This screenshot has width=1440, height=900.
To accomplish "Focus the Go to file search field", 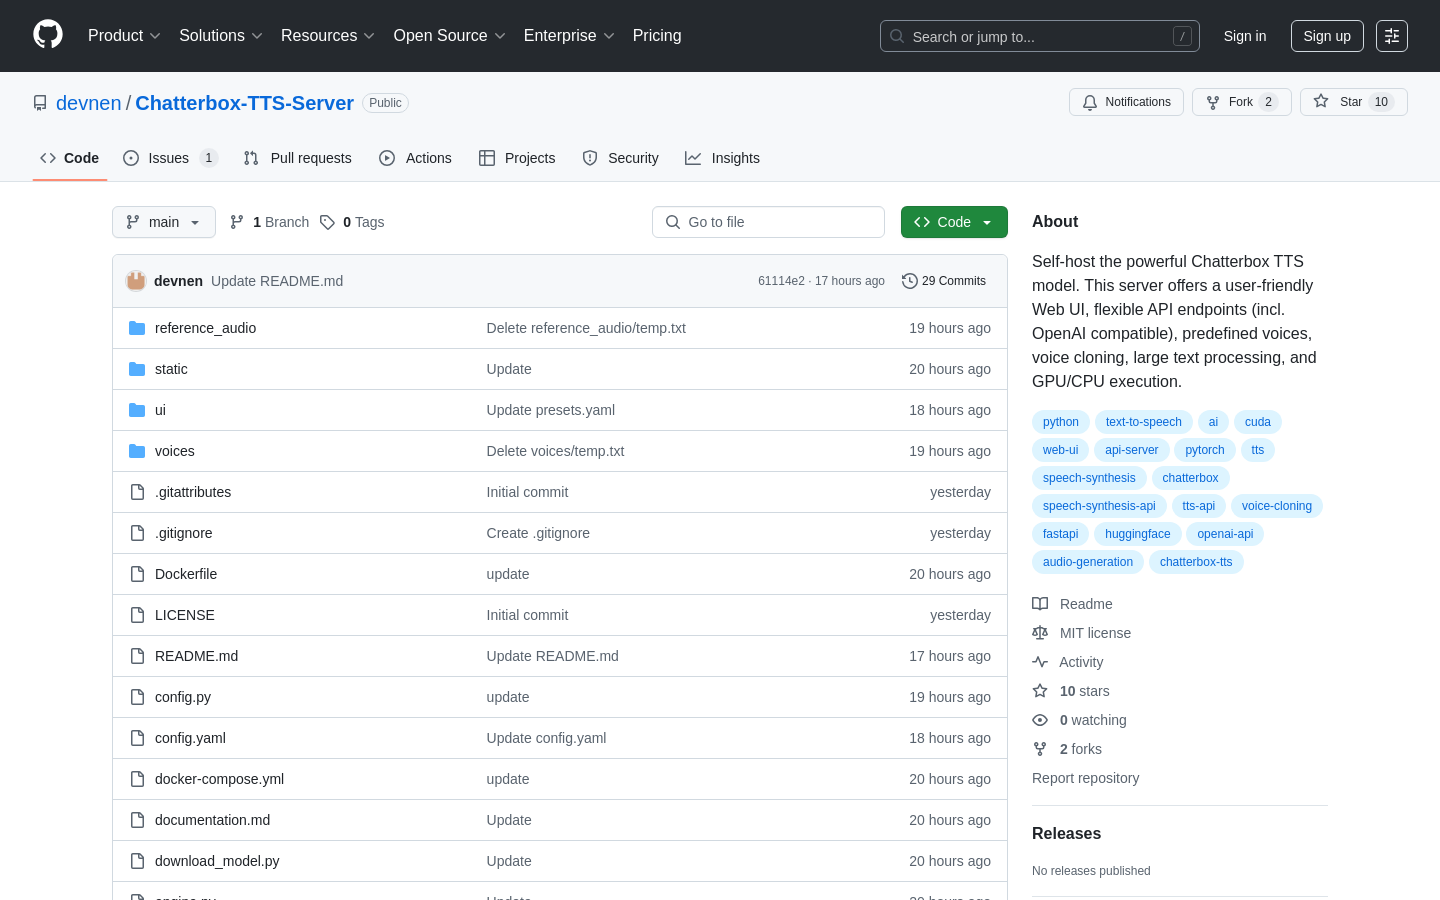I will click(768, 222).
